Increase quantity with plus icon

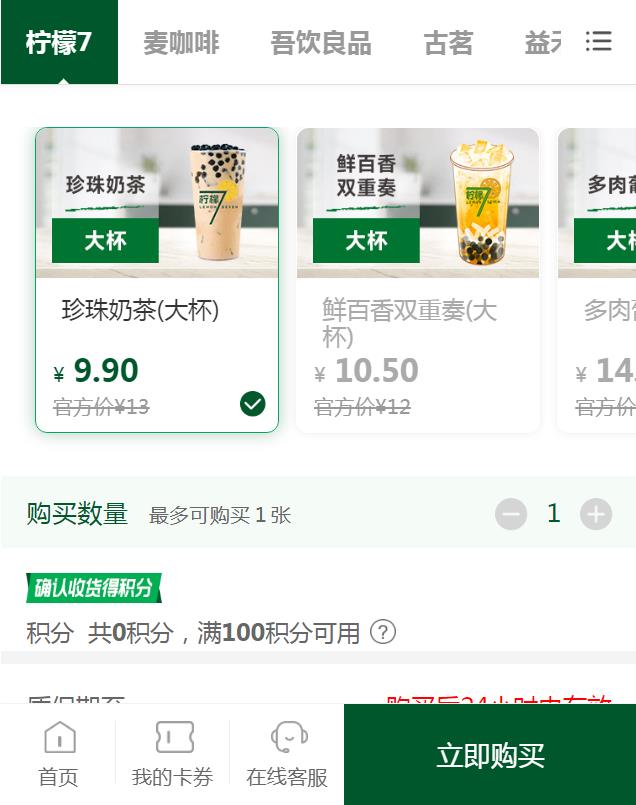pyautogui.click(x=596, y=514)
